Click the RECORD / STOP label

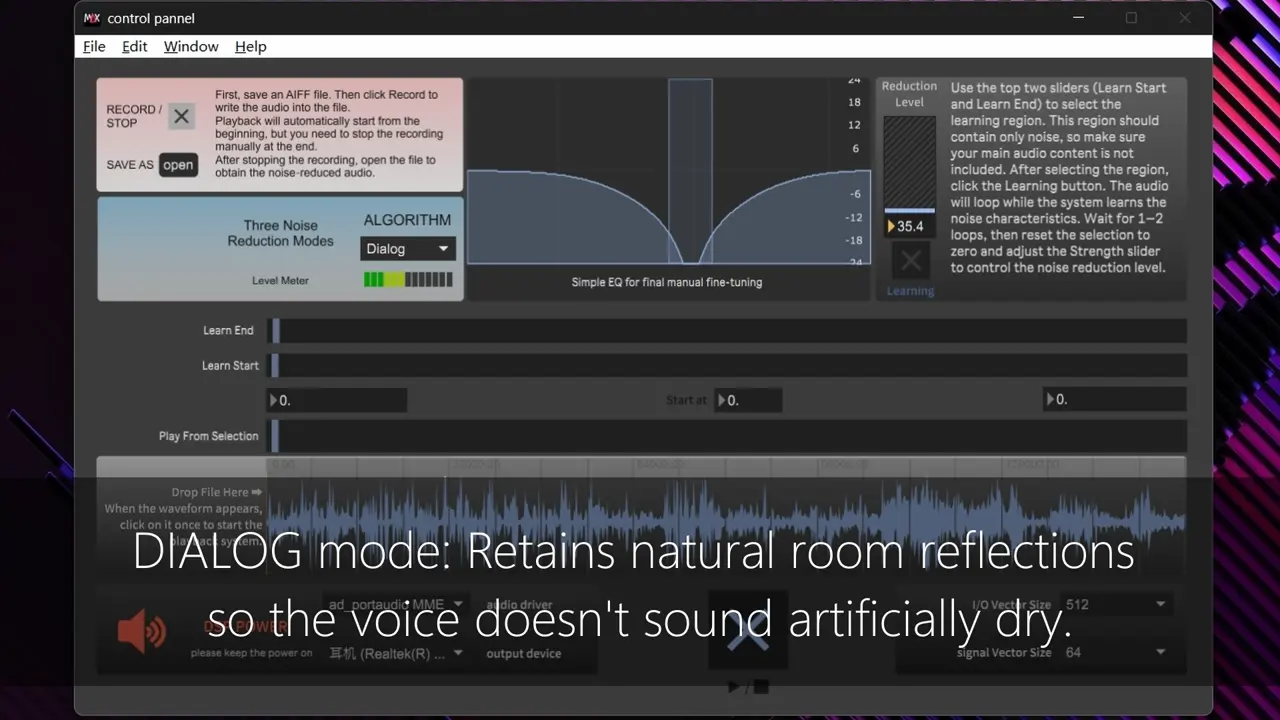point(132,116)
